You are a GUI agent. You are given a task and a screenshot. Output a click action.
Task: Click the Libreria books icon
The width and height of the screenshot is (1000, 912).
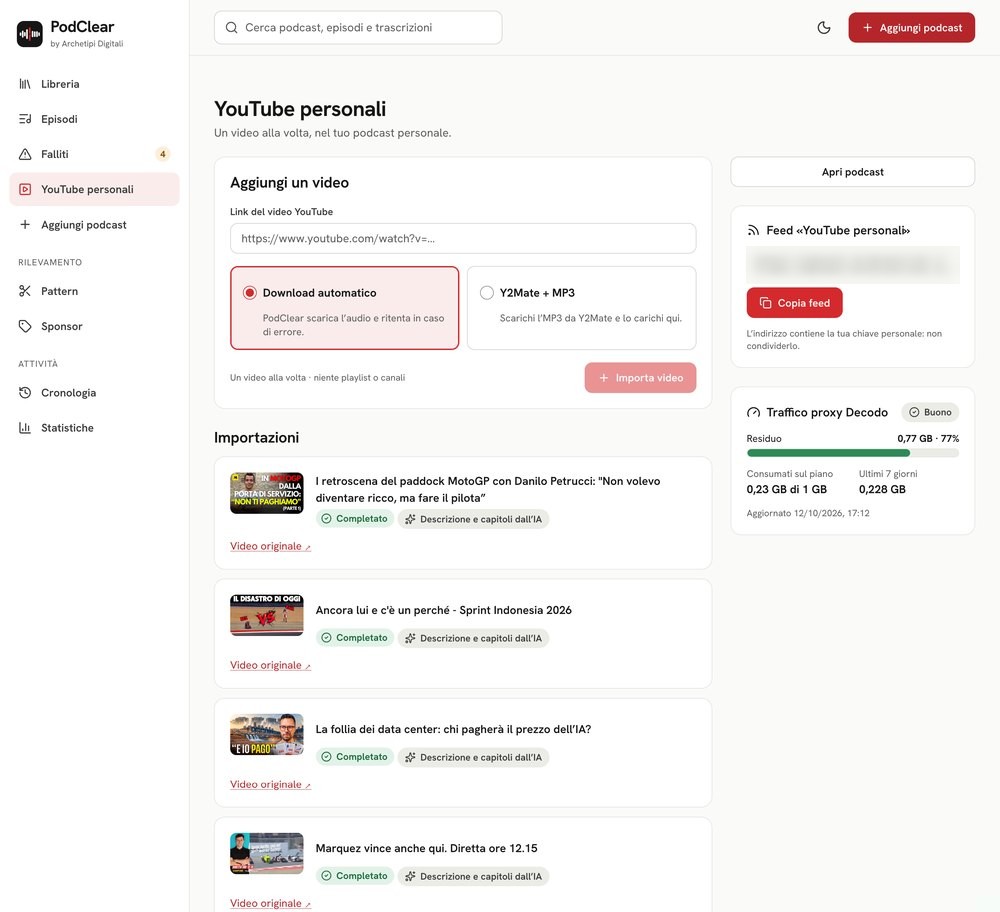pos(25,84)
